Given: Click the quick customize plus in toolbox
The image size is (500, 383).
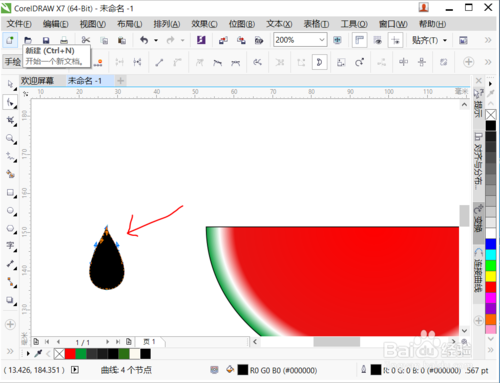Looking at the screenshot, I should click(x=10, y=324).
